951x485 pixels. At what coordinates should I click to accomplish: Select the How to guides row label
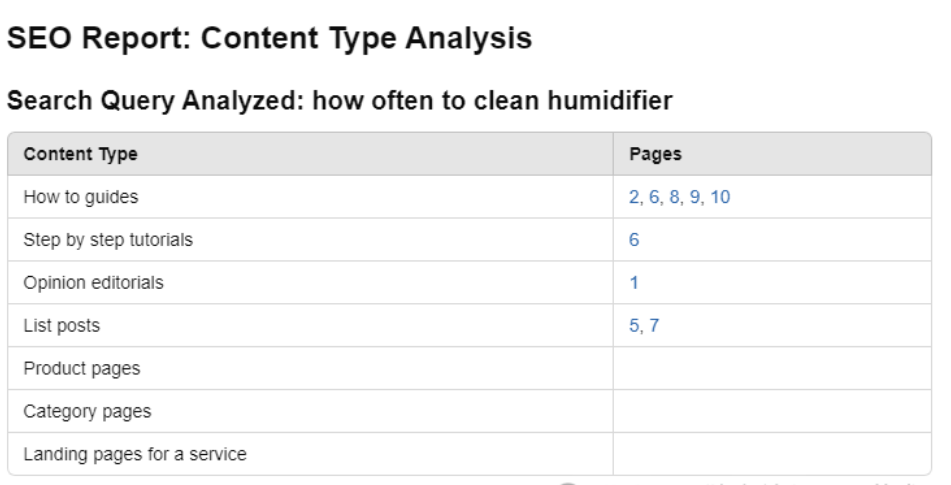[80, 198]
